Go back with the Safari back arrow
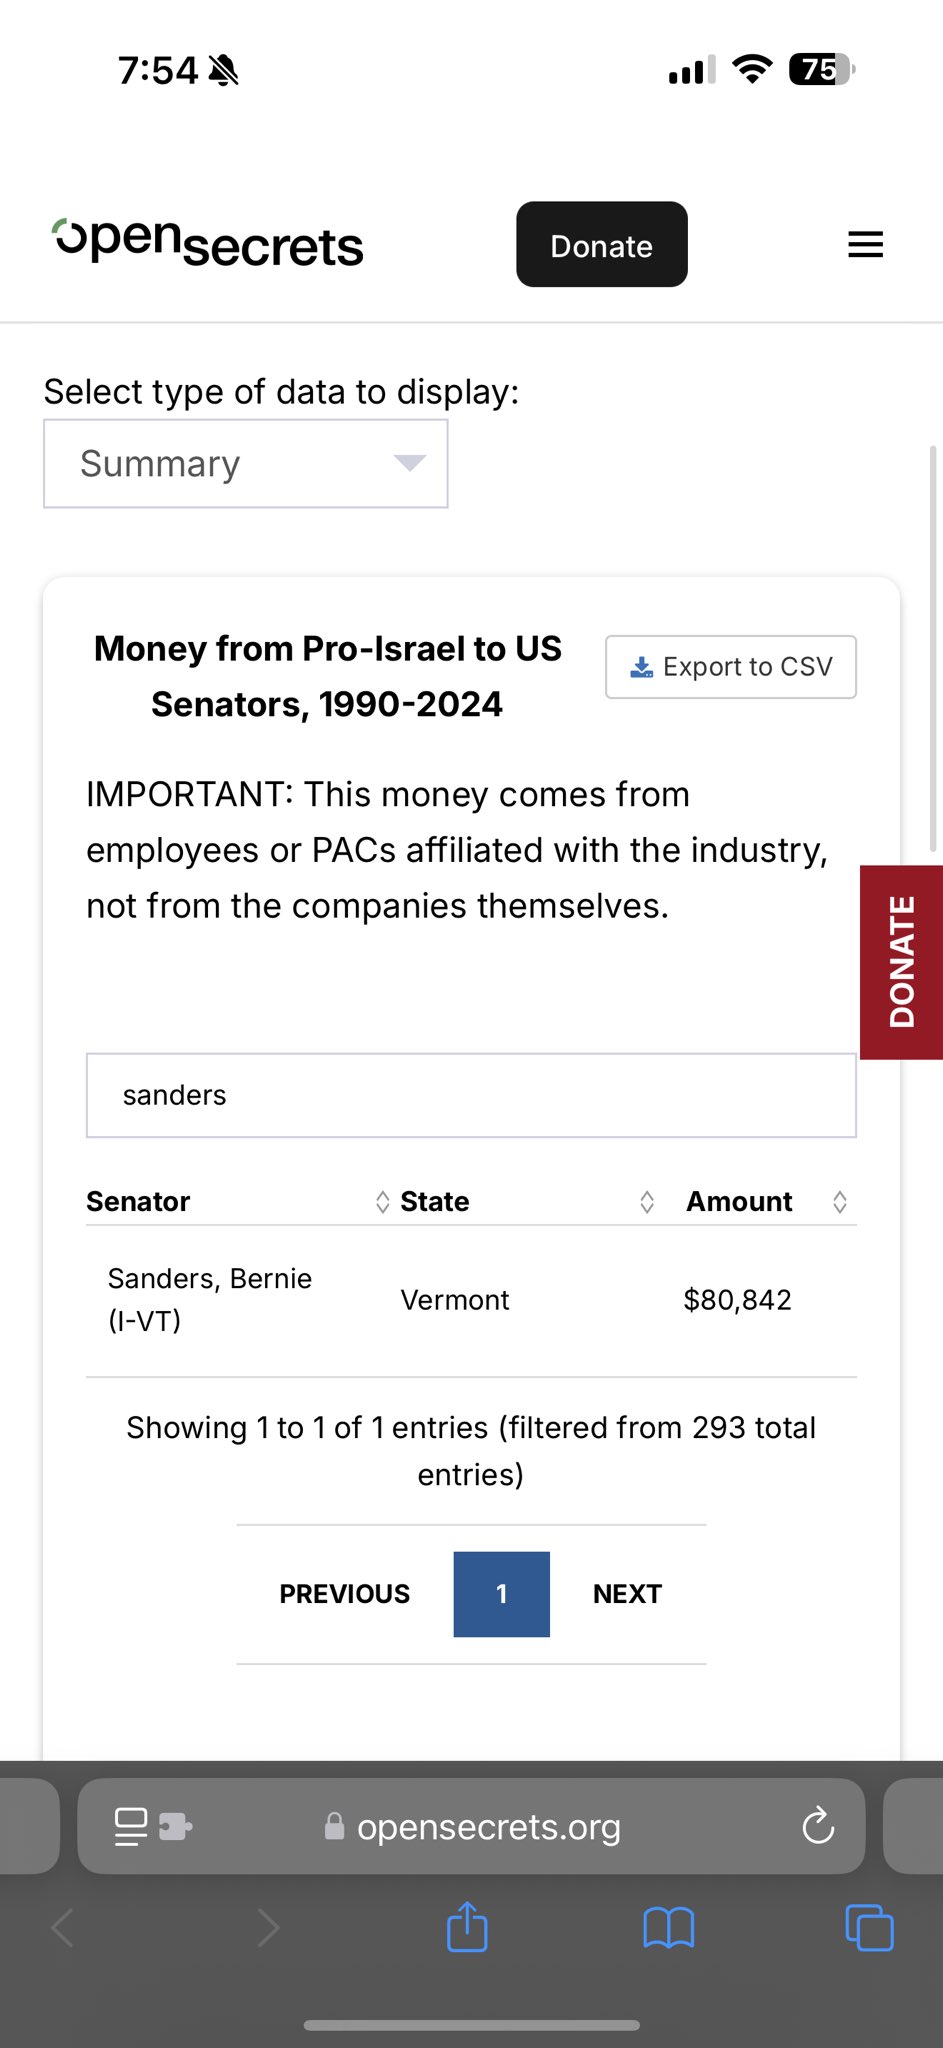Image resolution: width=943 pixels, height=2048 pixels. tap(62, 1927)
